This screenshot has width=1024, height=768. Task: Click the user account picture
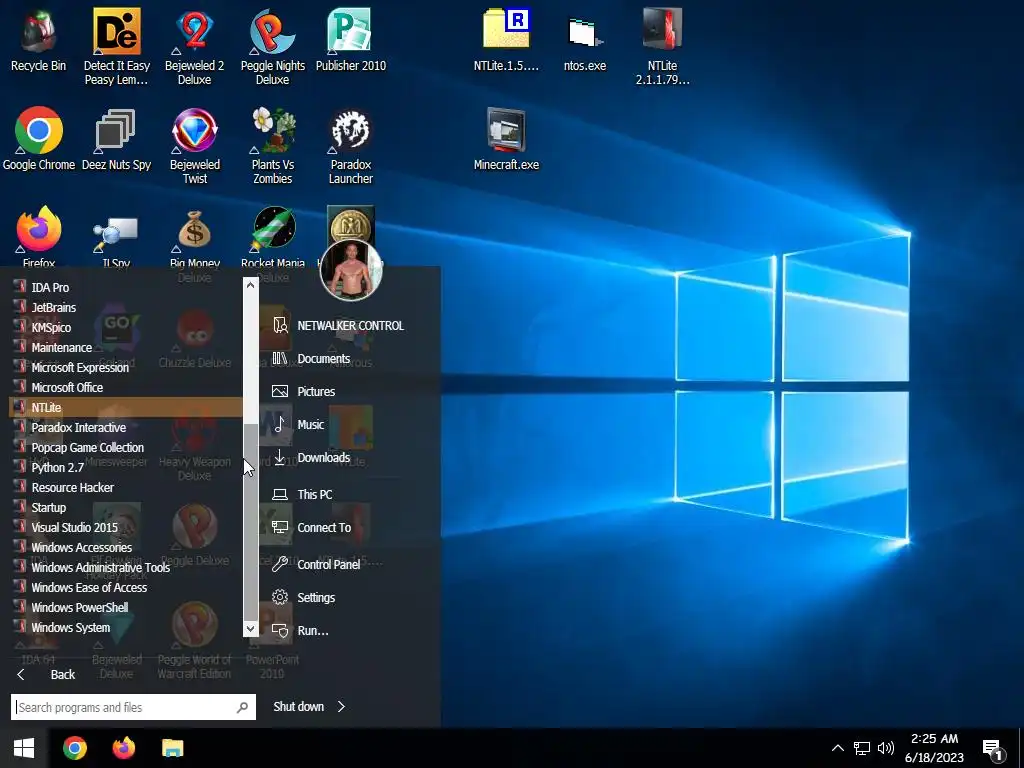pyautogui.click(x=351, y=270)
